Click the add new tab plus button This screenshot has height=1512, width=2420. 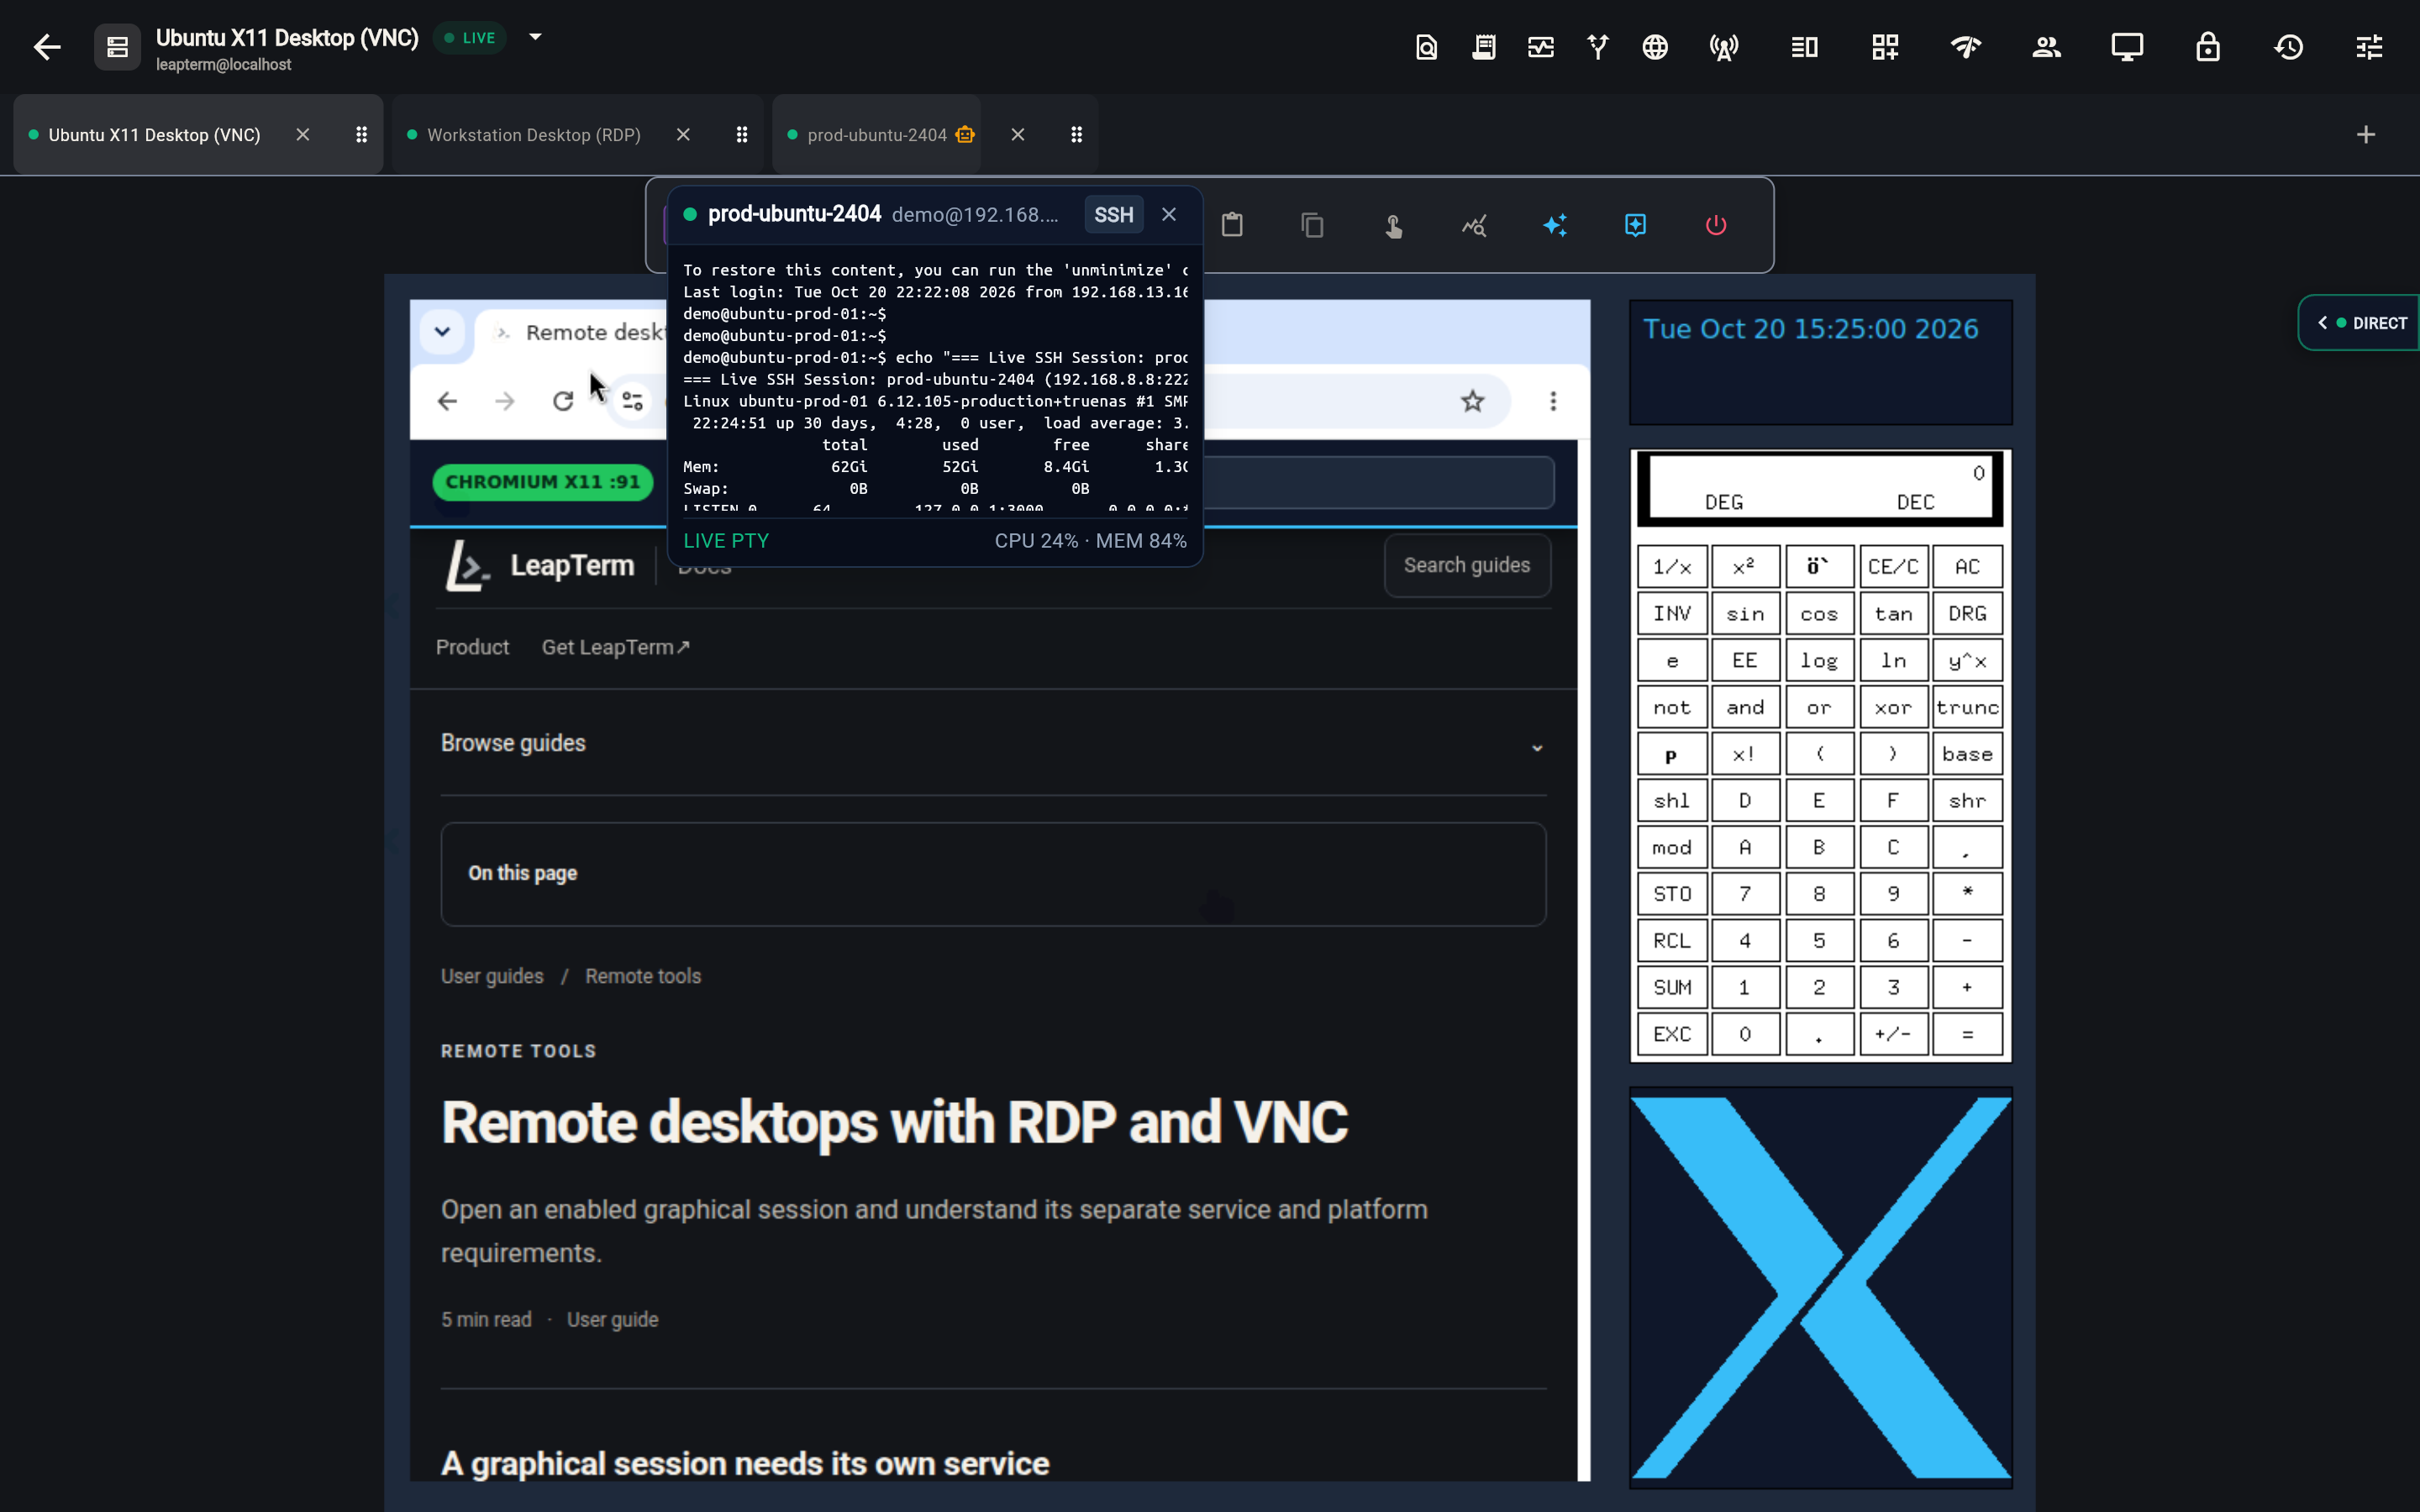point(2366,134)
